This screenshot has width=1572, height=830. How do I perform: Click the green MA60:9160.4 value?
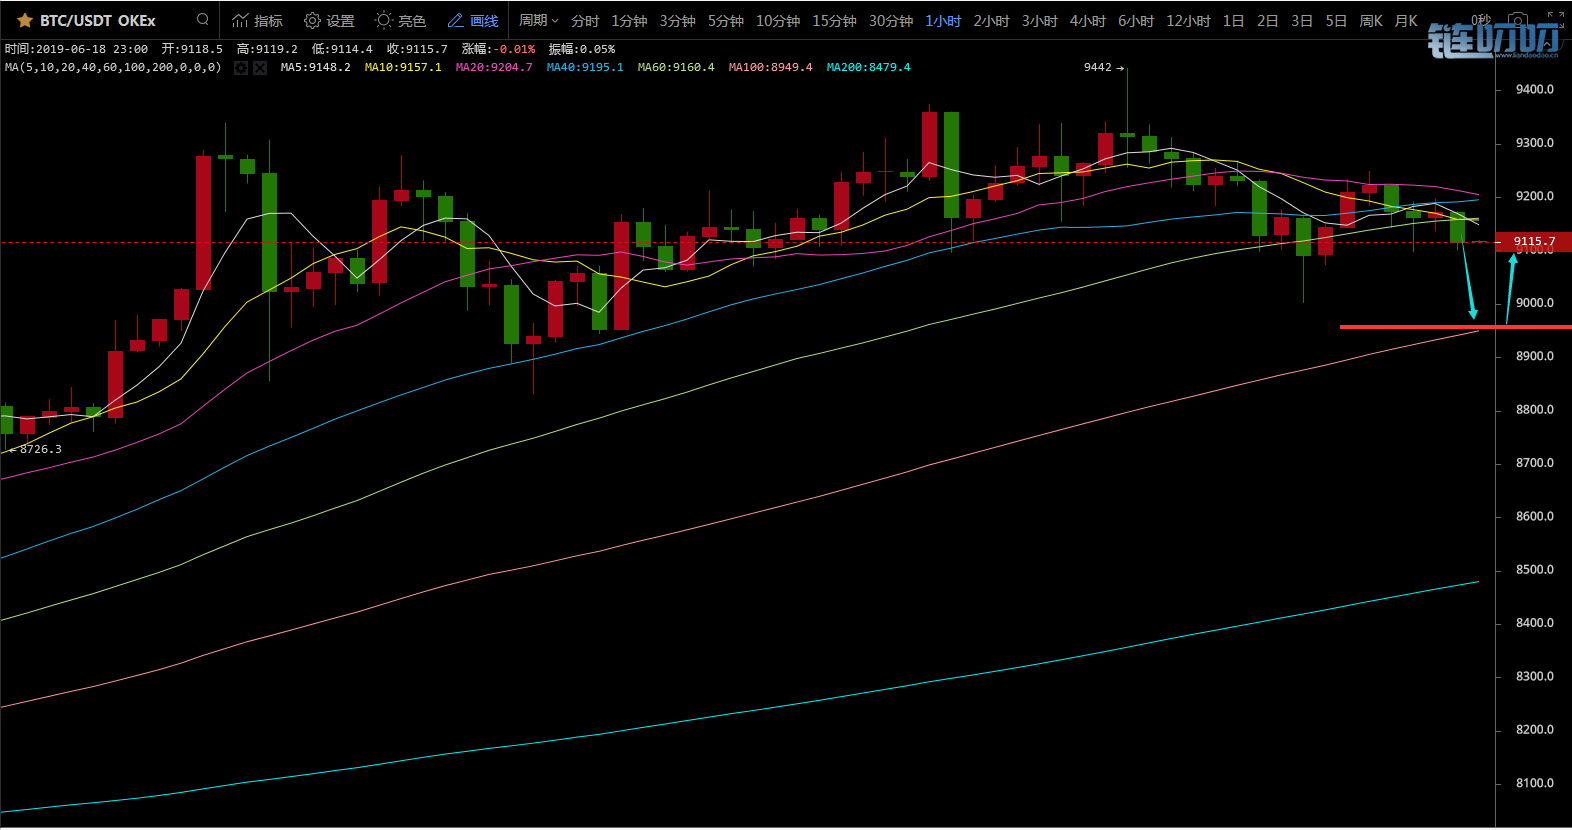click(x=676, y=67)
